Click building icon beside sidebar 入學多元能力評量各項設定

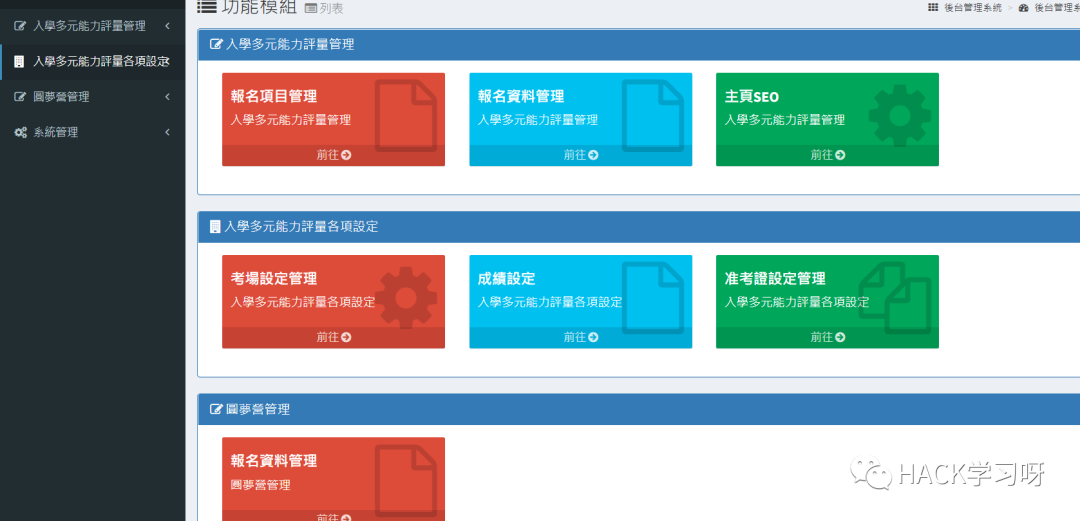click(x=19, y=61)
